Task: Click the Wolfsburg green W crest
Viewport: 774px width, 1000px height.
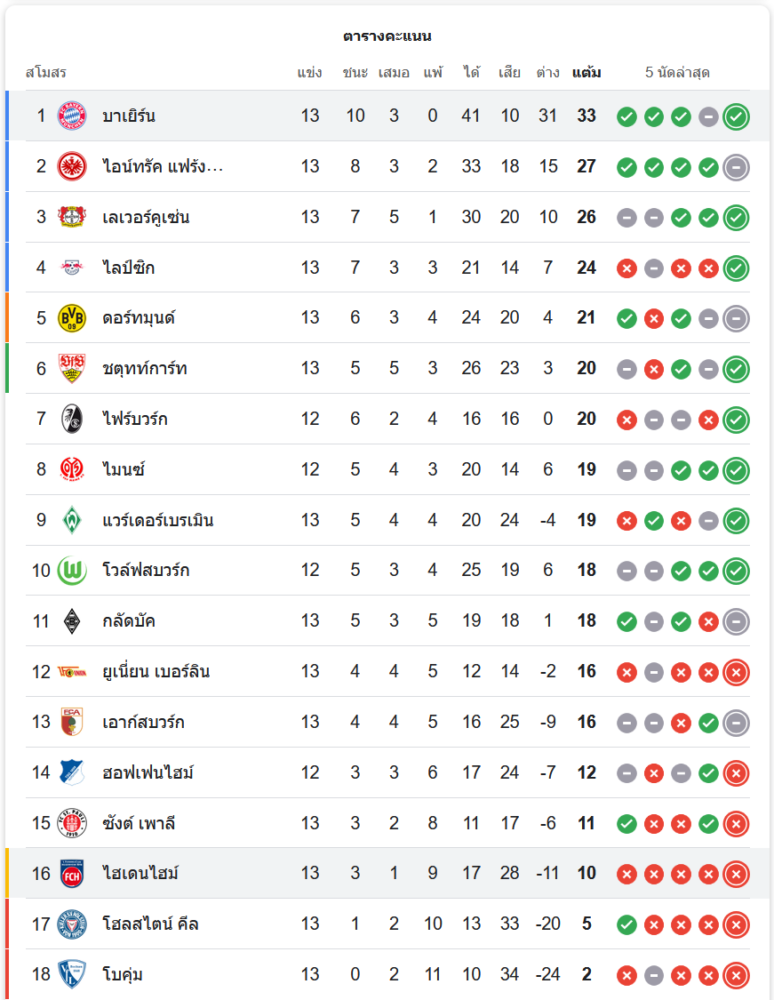Action: (72, 570)
